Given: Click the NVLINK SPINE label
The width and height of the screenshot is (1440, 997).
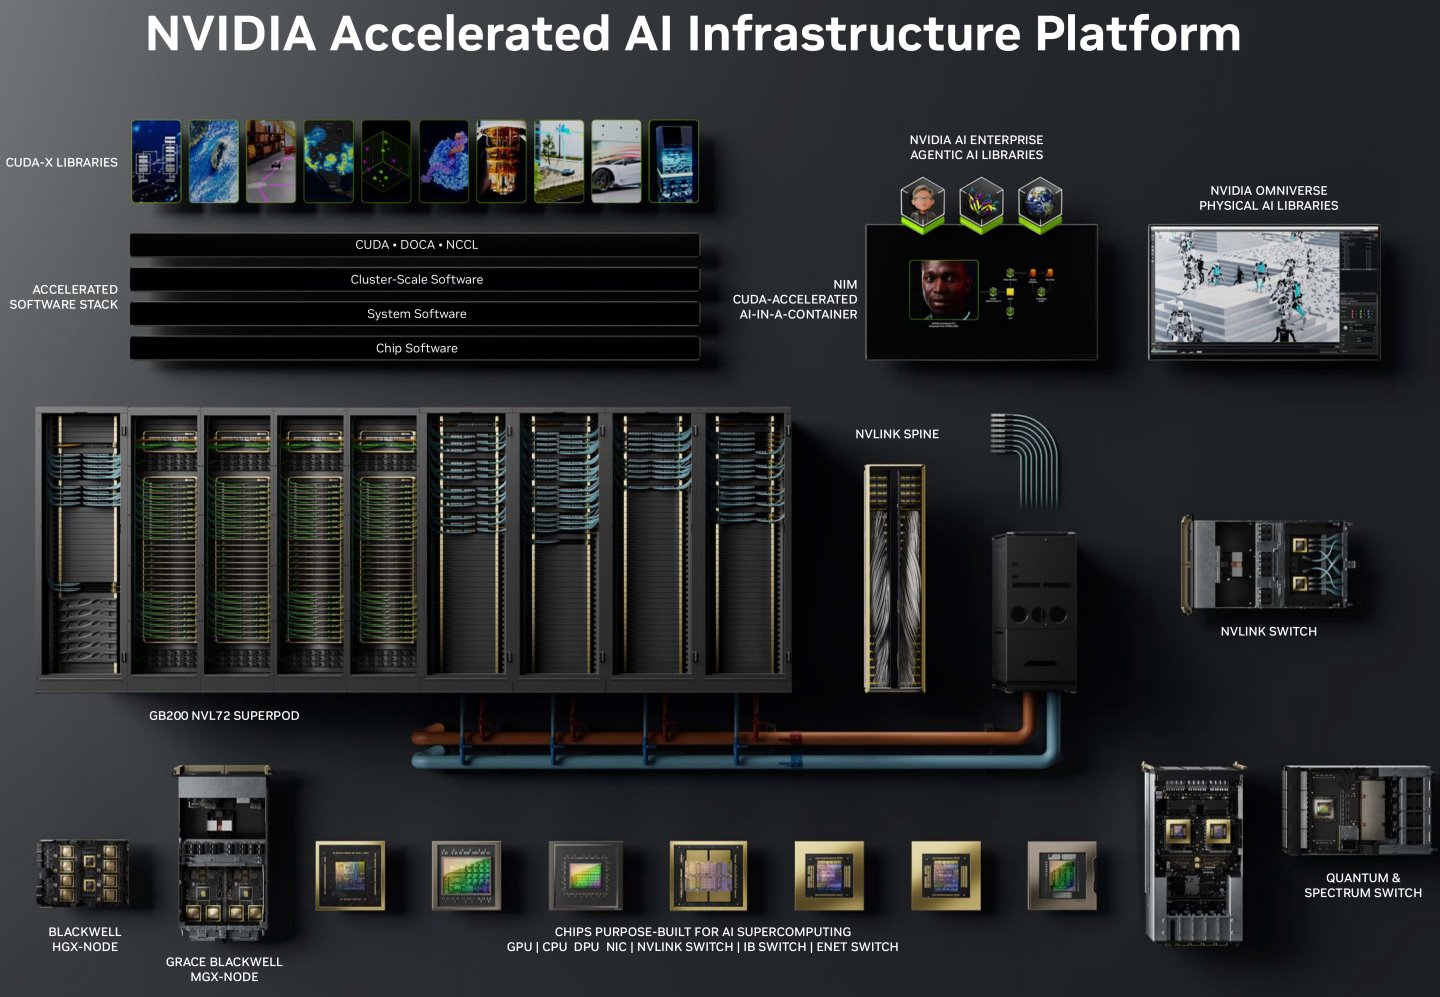Looking at the screenshot, I should 897,434.
